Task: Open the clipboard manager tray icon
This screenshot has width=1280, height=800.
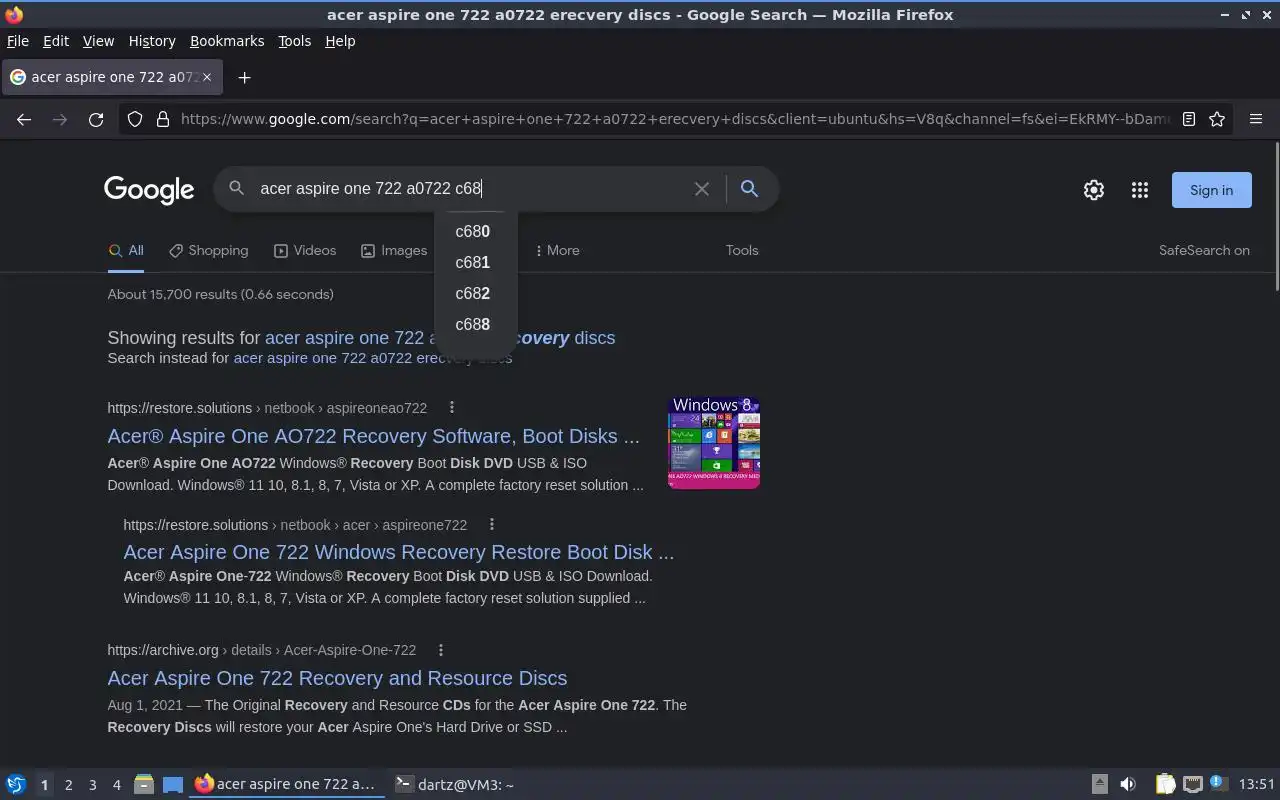Action: pyautogui.click(x=1166, y=784)
